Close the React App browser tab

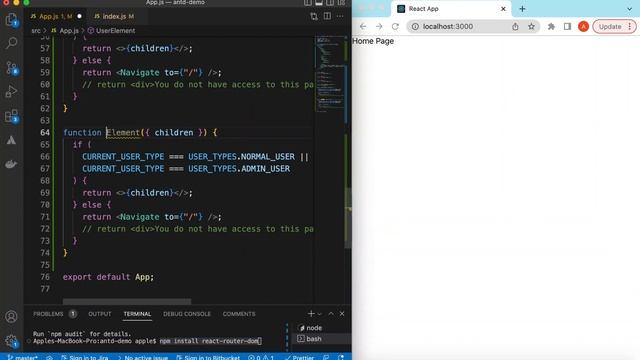[503, 9]
